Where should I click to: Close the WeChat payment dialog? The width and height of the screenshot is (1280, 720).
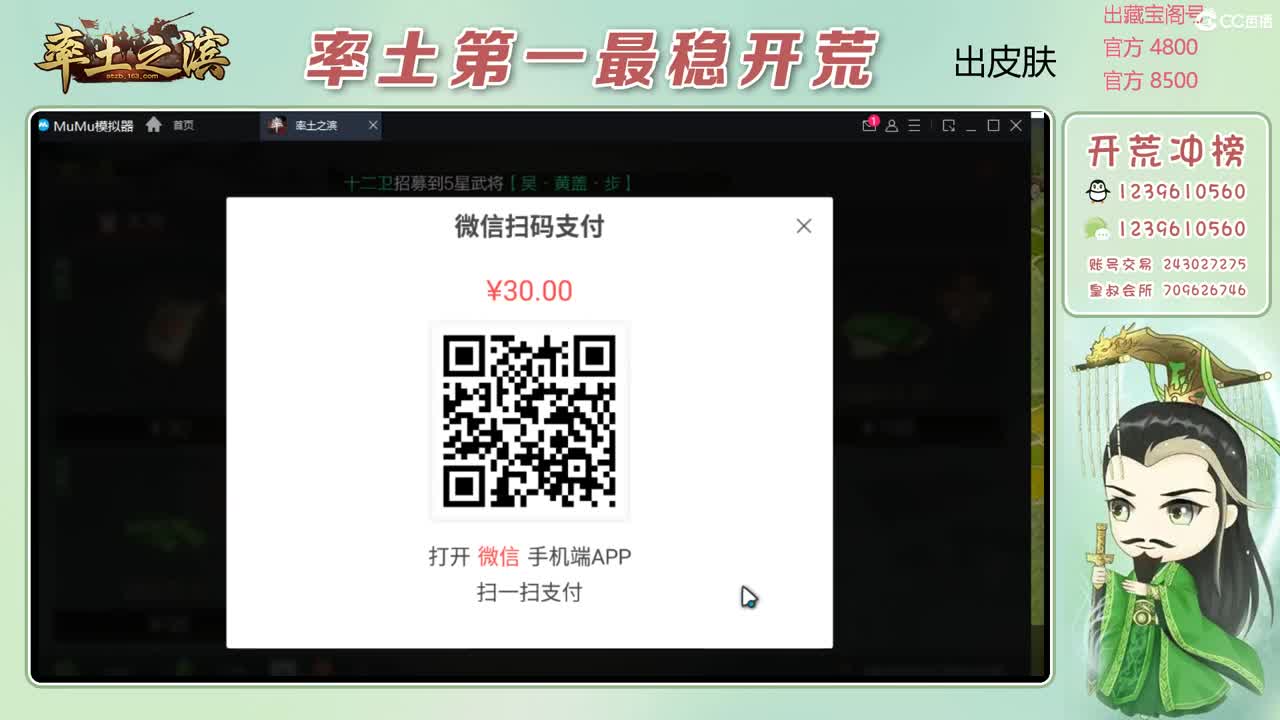click(x=804, y=226)
